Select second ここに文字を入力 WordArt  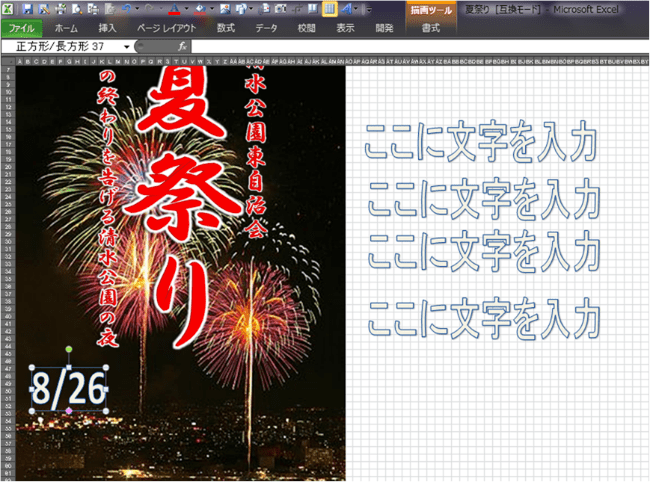484,198
